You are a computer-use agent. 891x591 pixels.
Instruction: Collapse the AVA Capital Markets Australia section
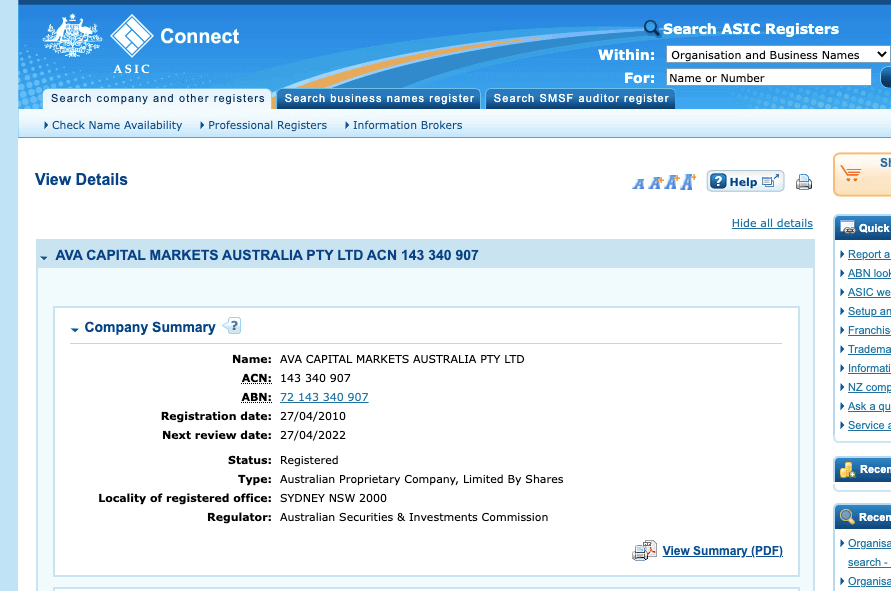pyautogui.click(x=44, y=257)
